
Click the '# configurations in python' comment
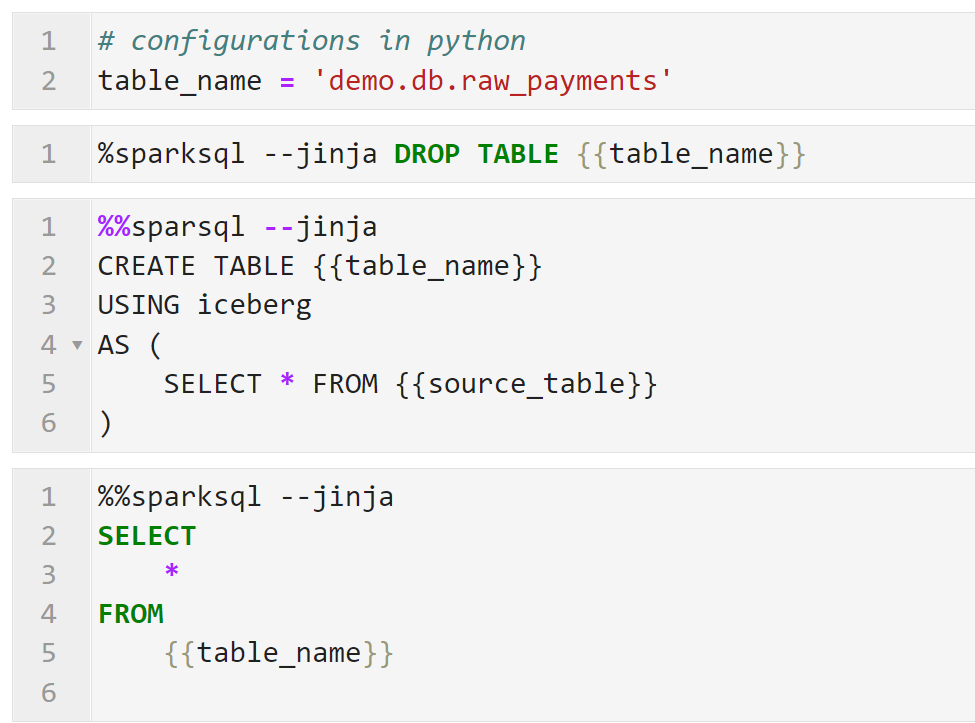311,41
